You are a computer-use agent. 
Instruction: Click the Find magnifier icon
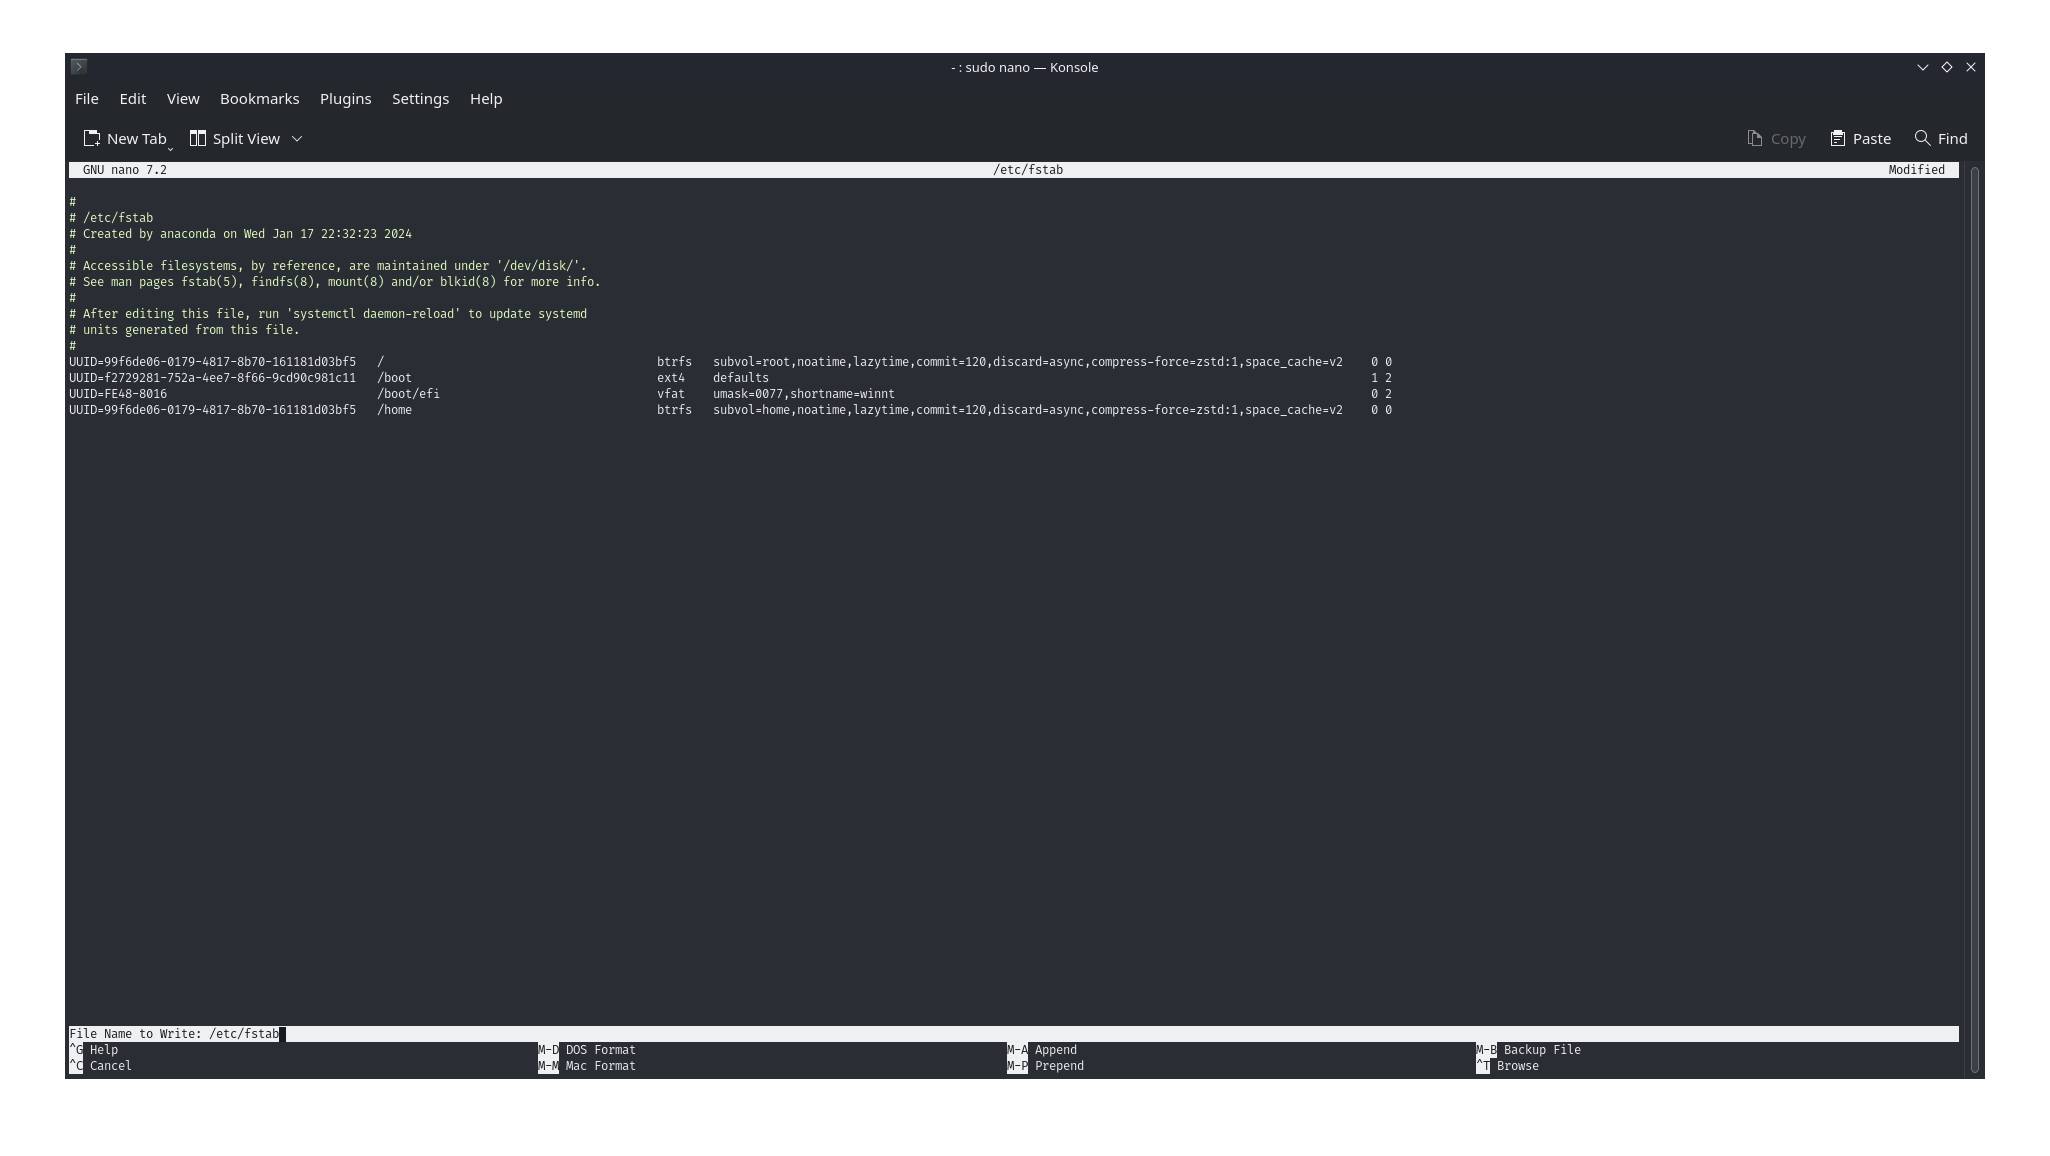pyautogui.click(x=1922, y=138)
